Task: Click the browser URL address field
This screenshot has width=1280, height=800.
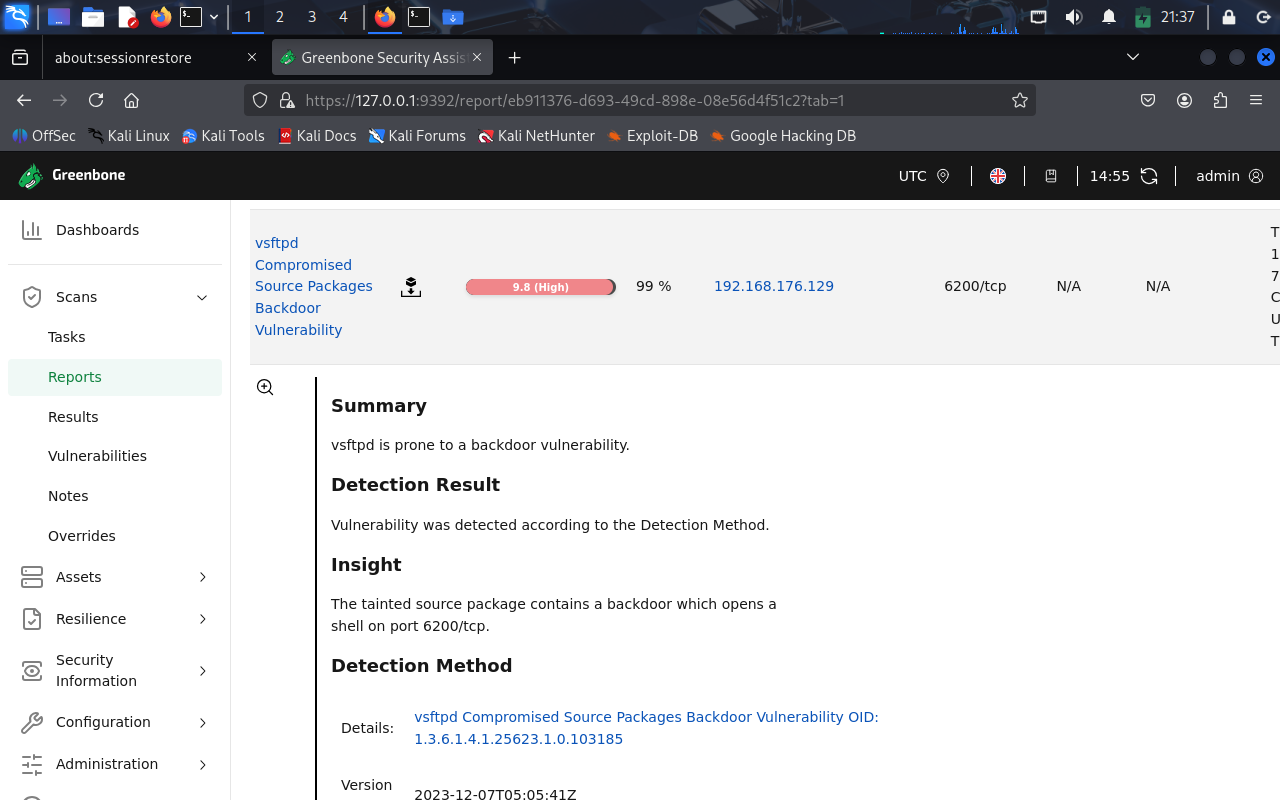Action: pyautogui.click(x=640, y=100)
